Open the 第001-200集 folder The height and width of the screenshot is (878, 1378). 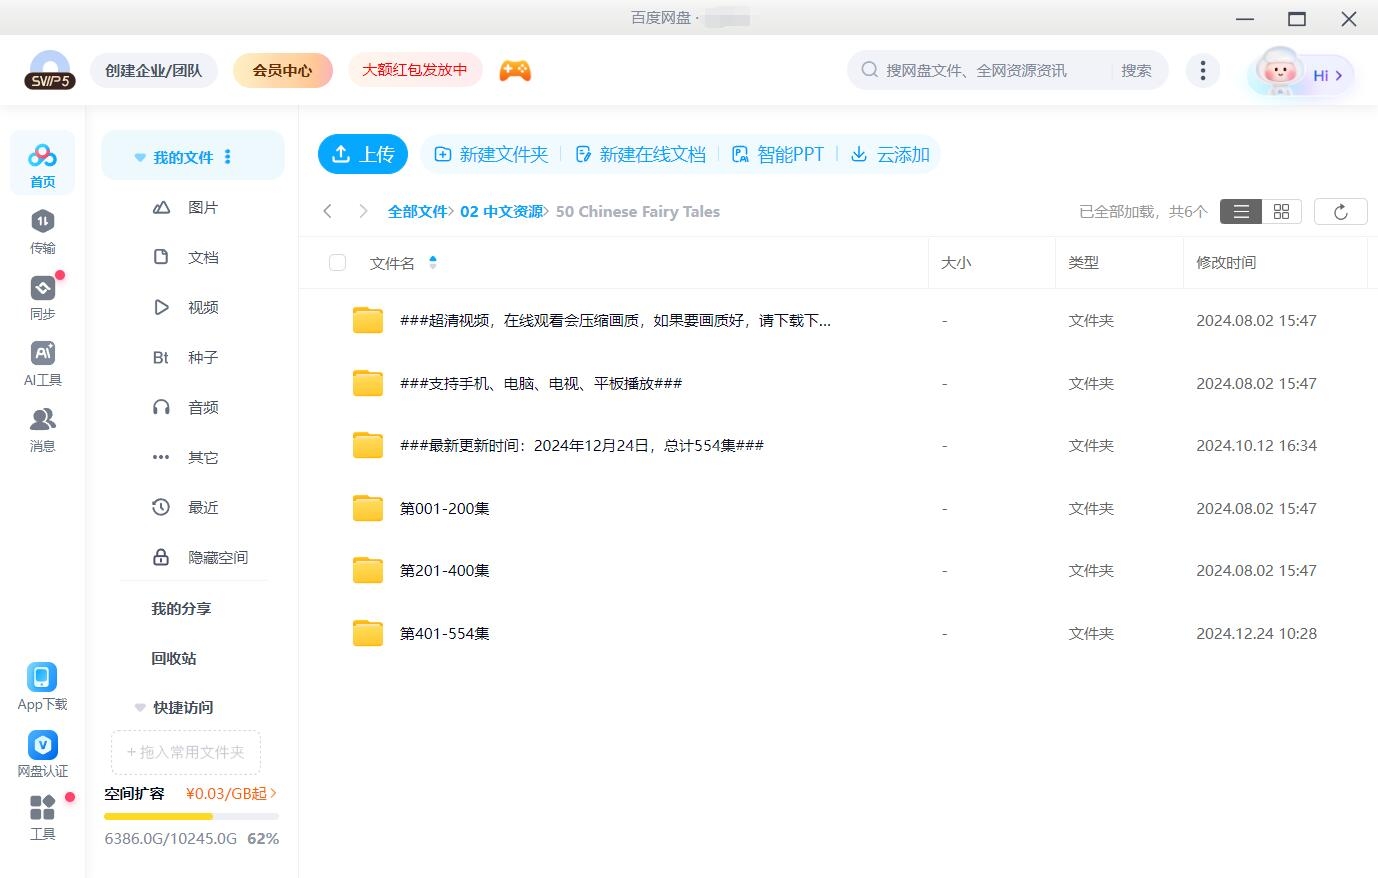coord(444,508)
